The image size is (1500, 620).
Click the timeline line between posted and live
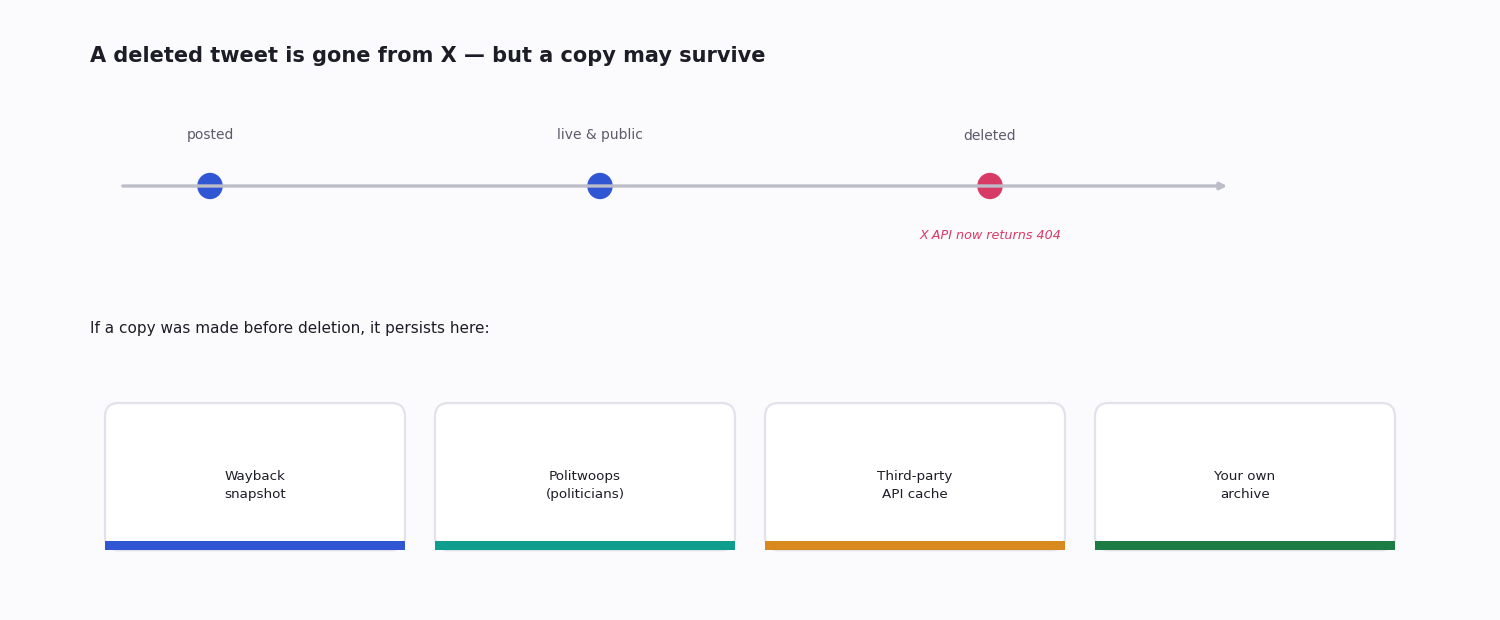pyautogui.click(x=405, y=186)
